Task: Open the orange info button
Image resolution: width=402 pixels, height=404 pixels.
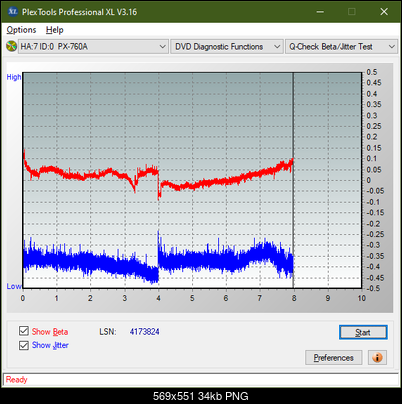Action: point(377,358)
